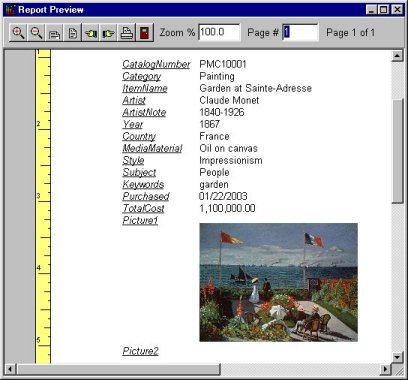
Task: Click the Monet painting thumbnail
Action: pyautogui.click(x=278, y=282)
